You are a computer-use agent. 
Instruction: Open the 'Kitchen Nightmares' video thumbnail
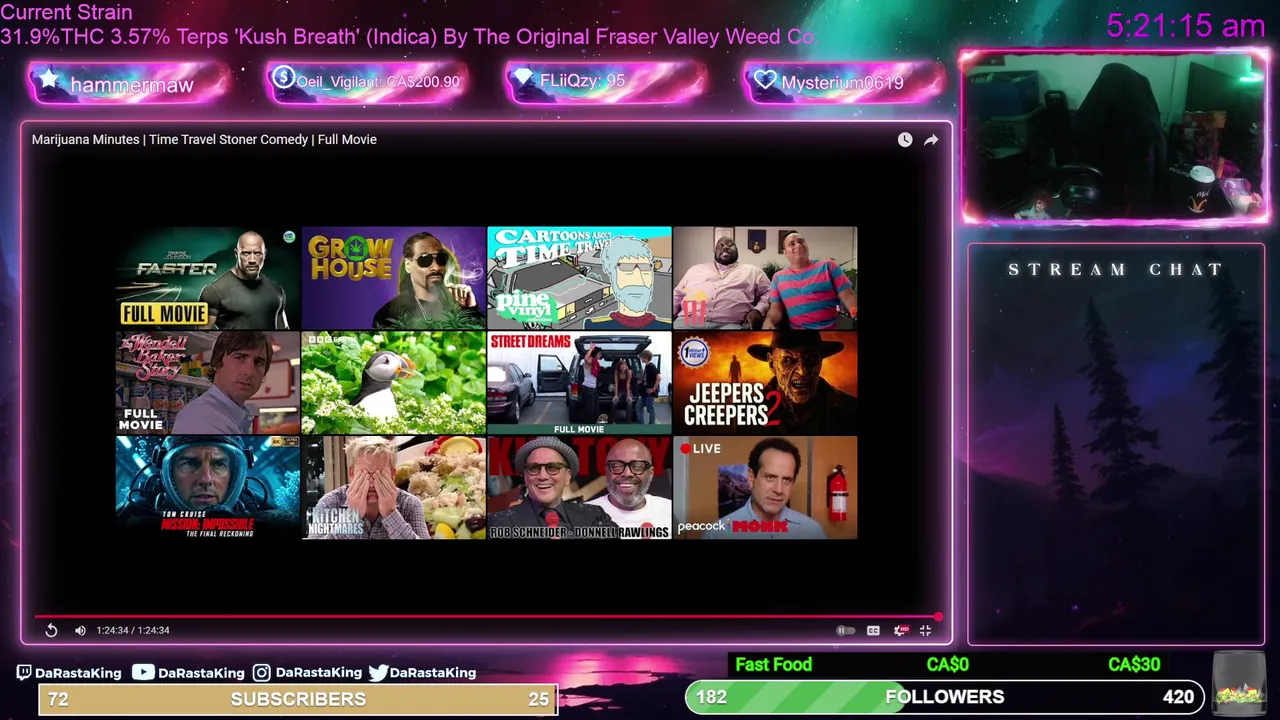393,487
